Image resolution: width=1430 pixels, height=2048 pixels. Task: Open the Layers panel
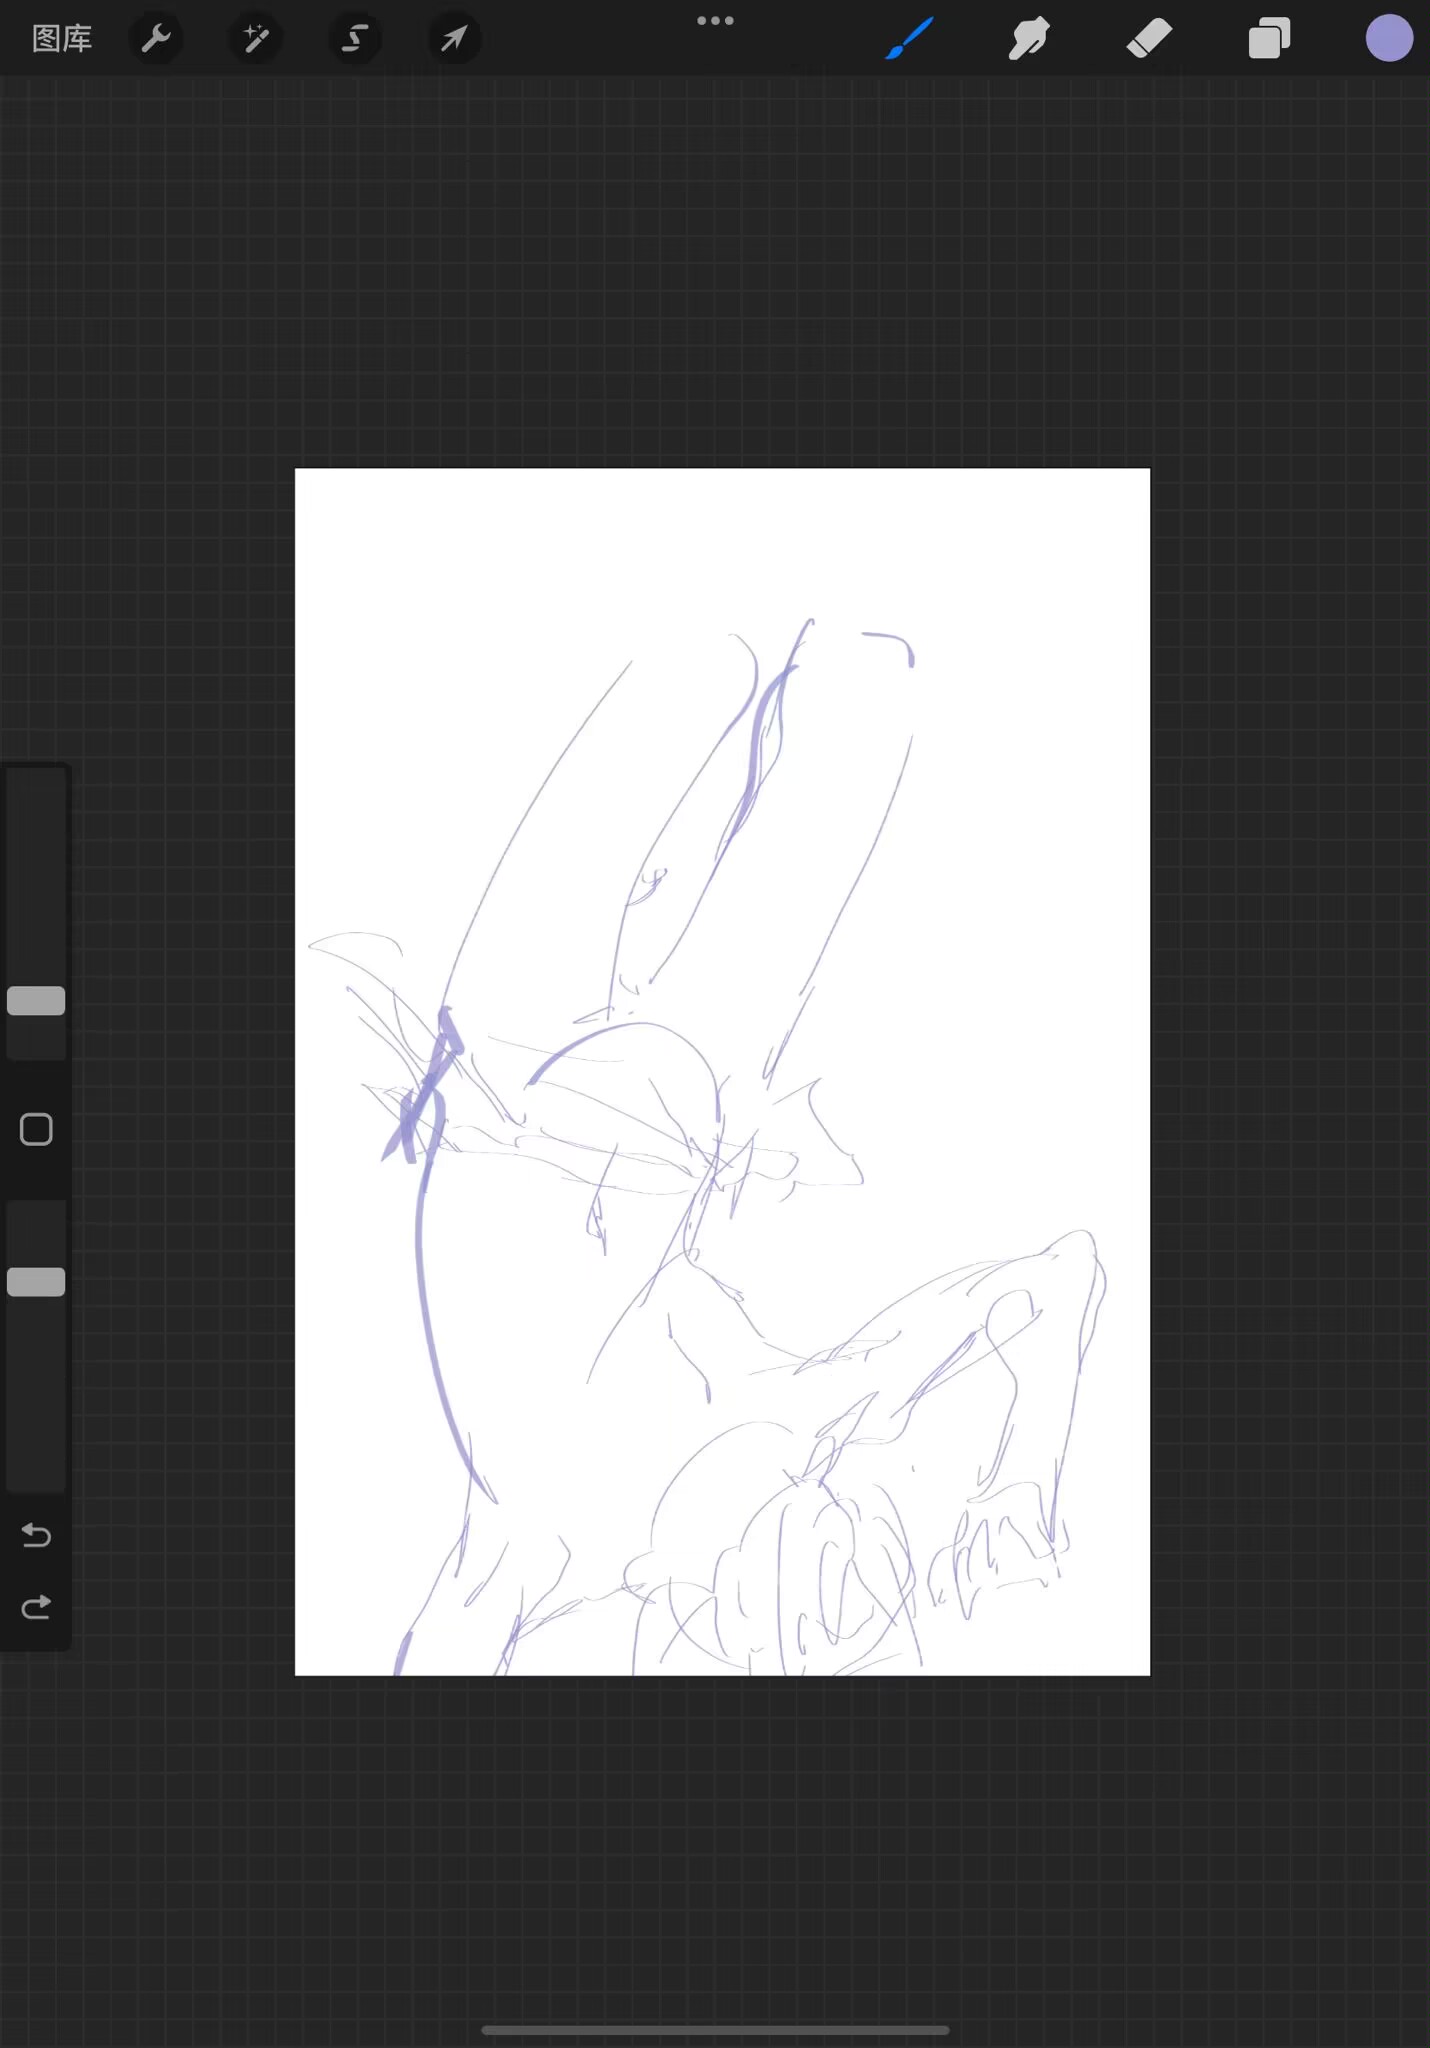pos(1269,39)
